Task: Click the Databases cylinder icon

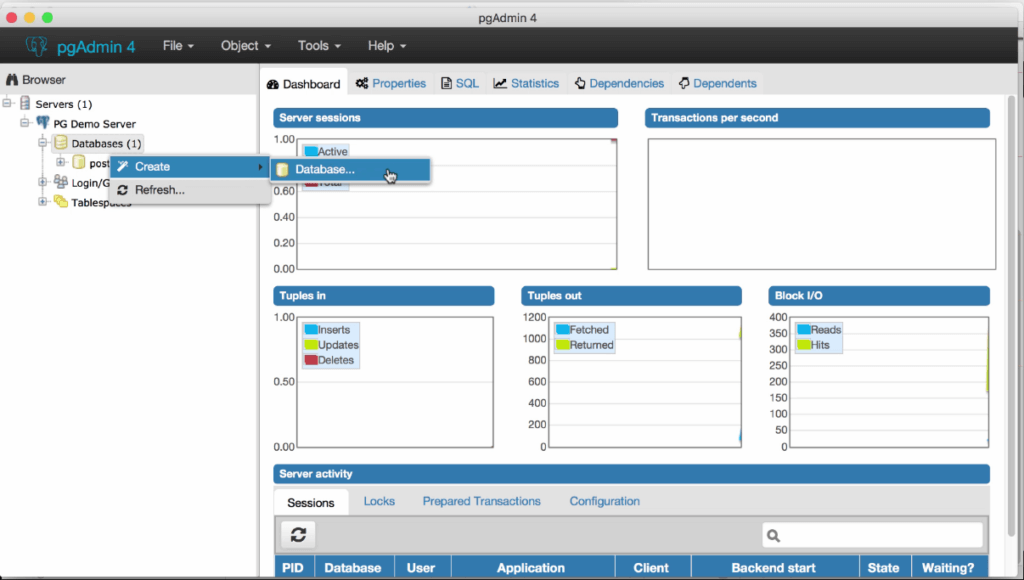Action: click(61, 143)
